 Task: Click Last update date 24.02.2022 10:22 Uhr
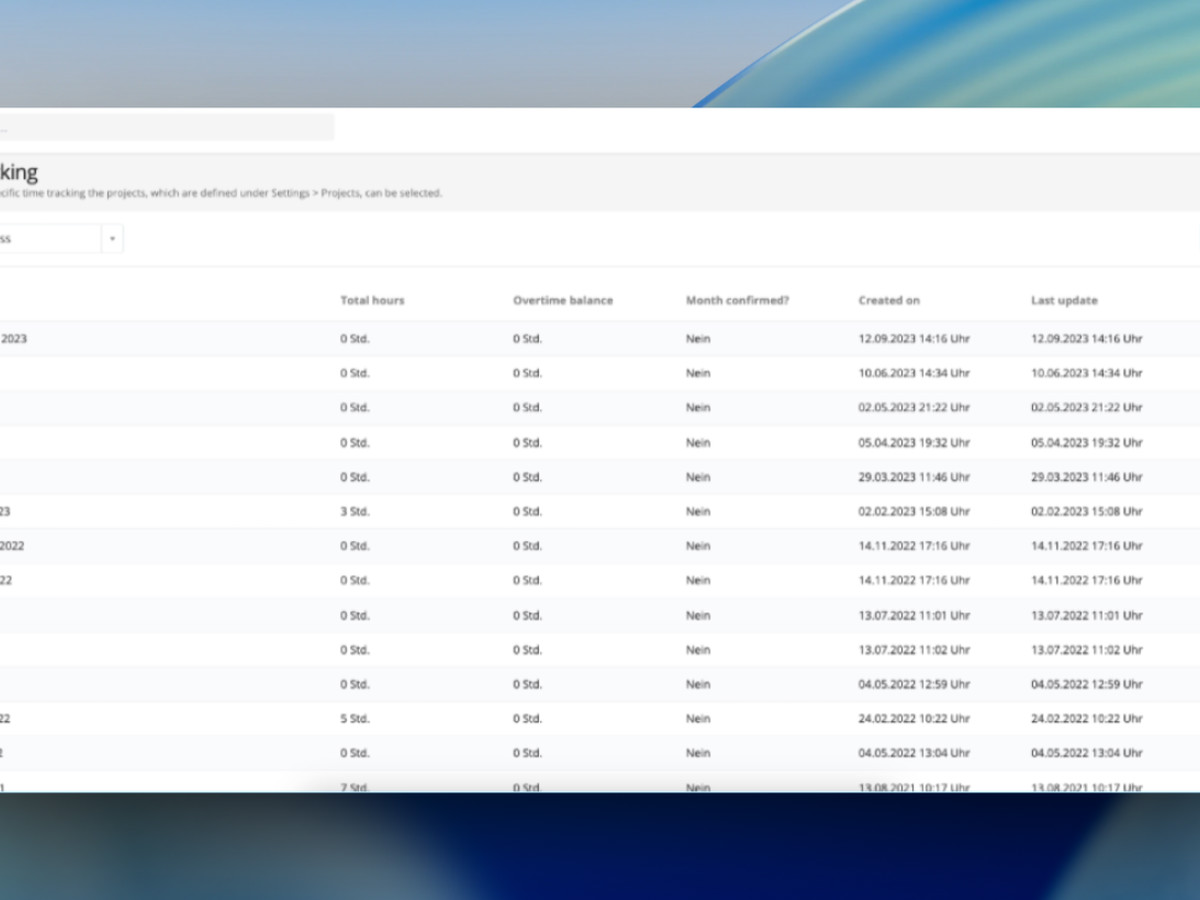point(1087,718)
